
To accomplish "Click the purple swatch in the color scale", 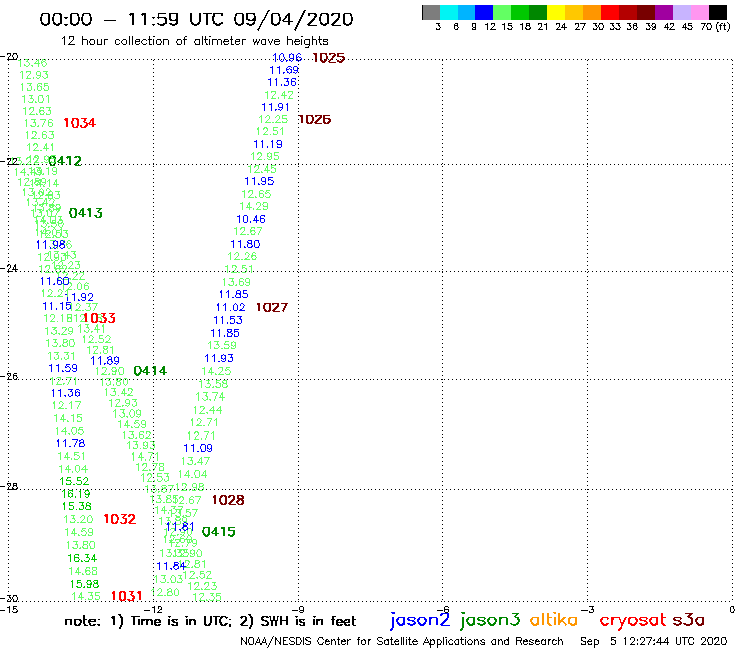I will [x=664, y=12].
